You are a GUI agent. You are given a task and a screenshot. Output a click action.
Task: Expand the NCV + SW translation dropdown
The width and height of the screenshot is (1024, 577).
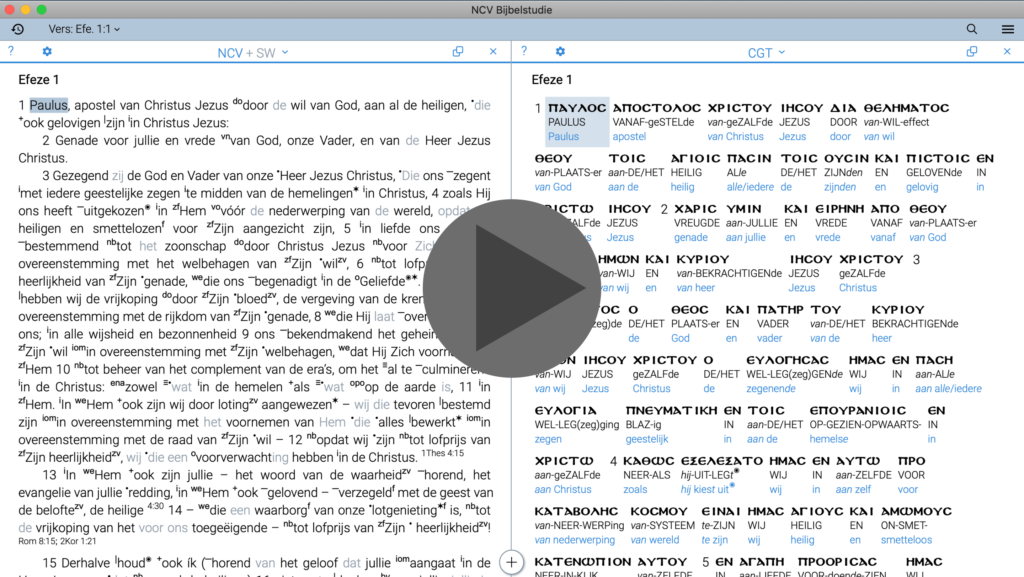tap(253, 53)
